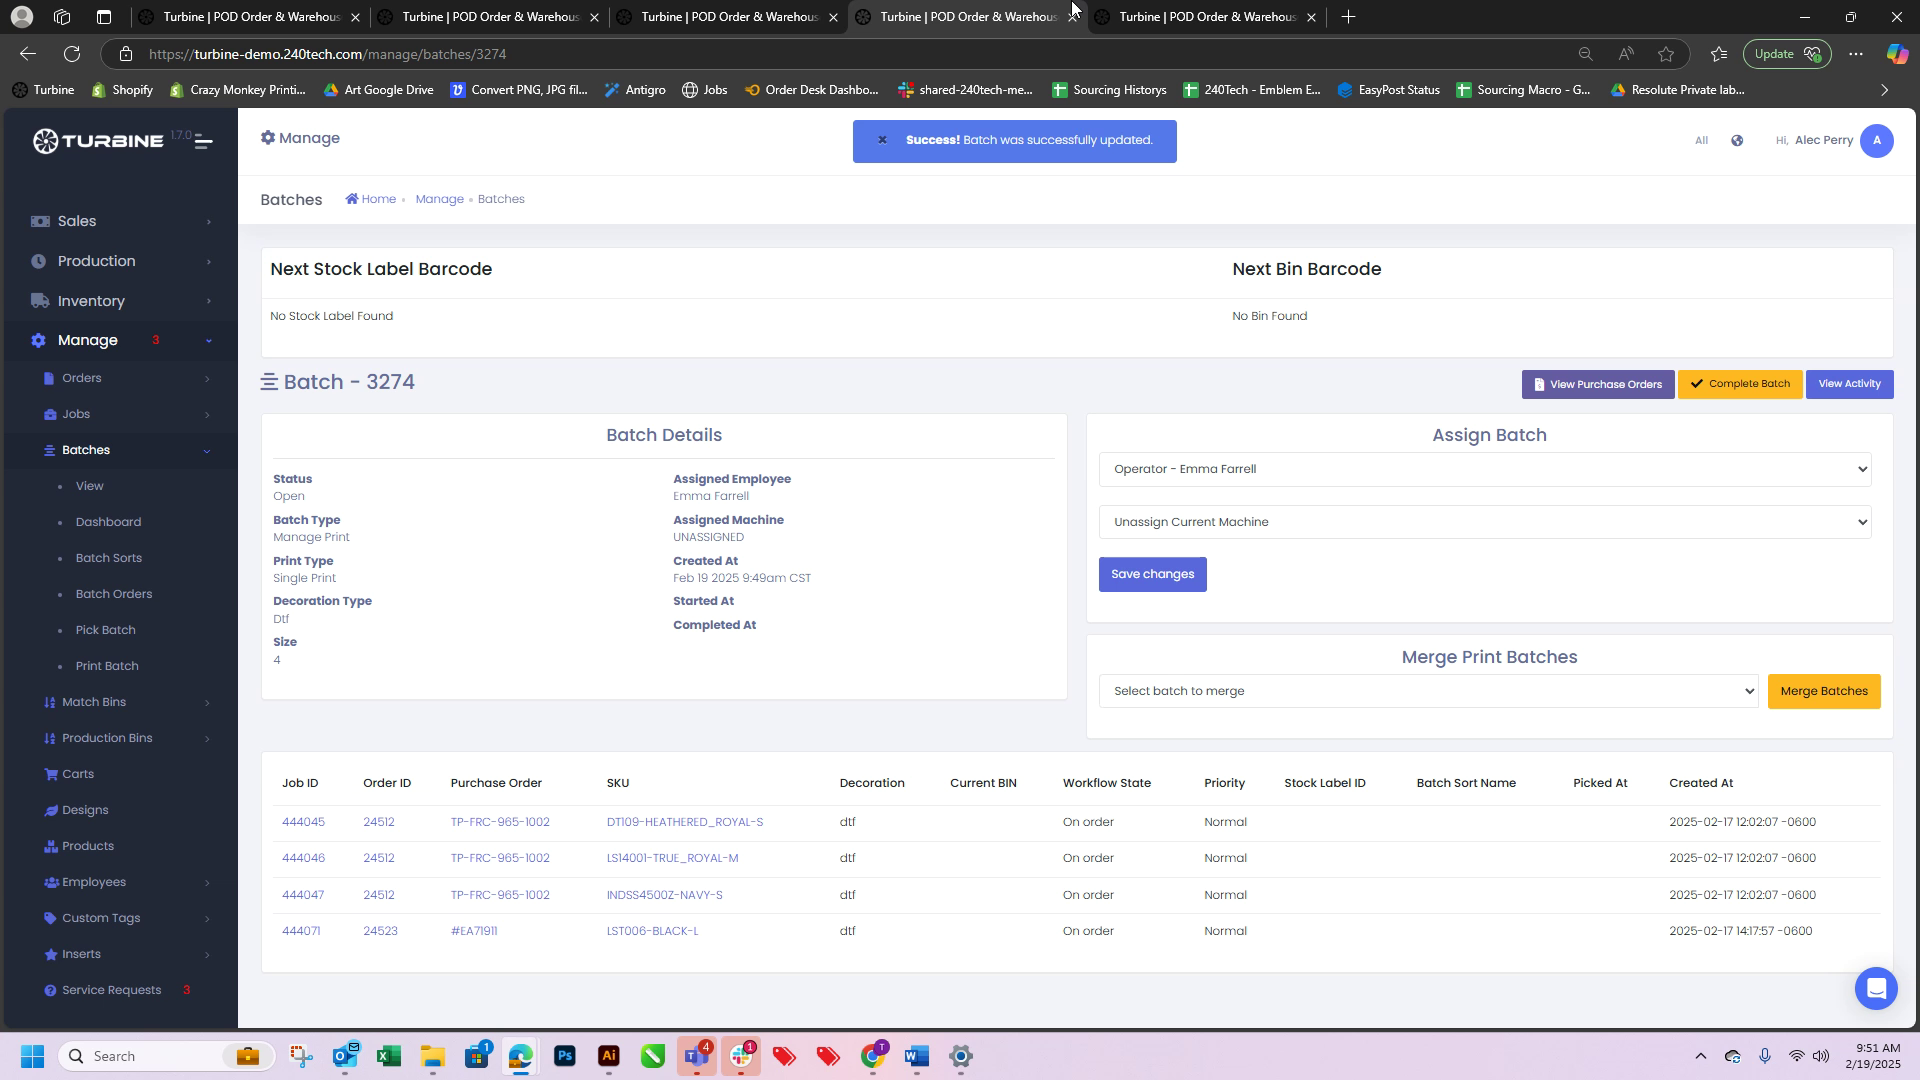Open Carts in the sidebar

coord(77,774)
